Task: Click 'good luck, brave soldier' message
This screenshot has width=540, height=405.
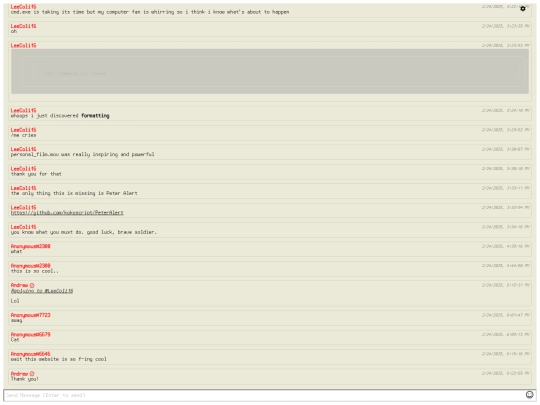Action: 83,232
